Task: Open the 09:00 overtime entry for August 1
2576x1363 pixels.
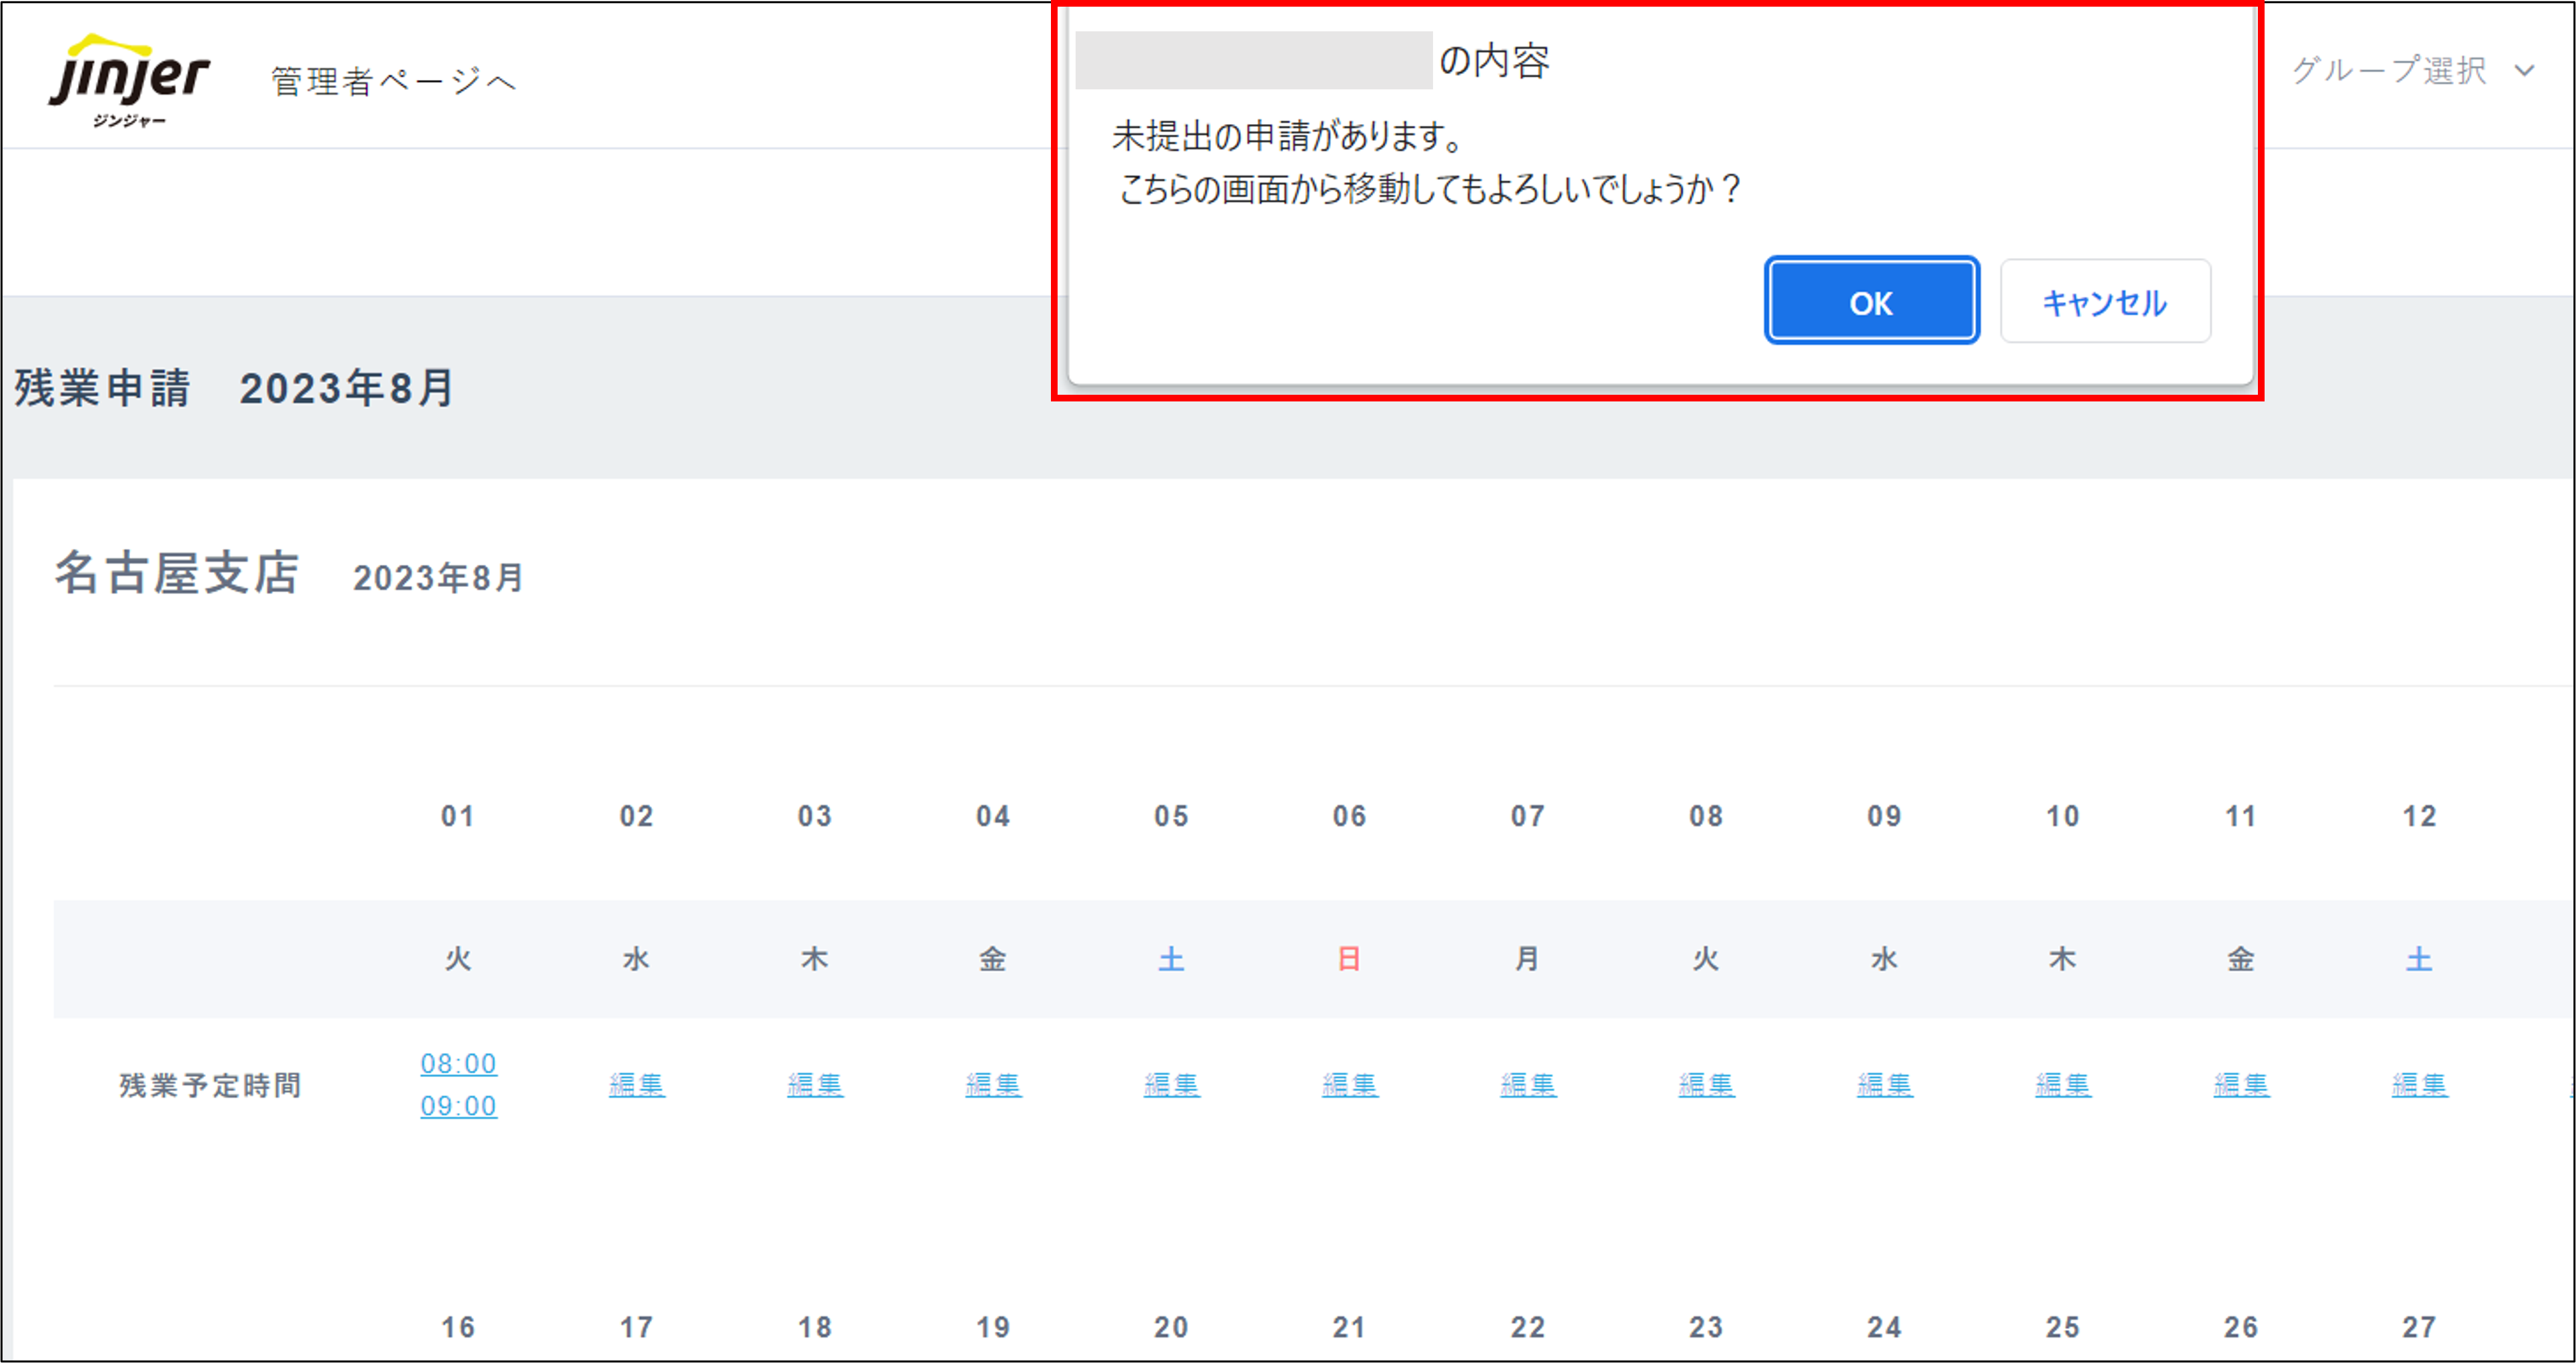Action: (458, 1106)
